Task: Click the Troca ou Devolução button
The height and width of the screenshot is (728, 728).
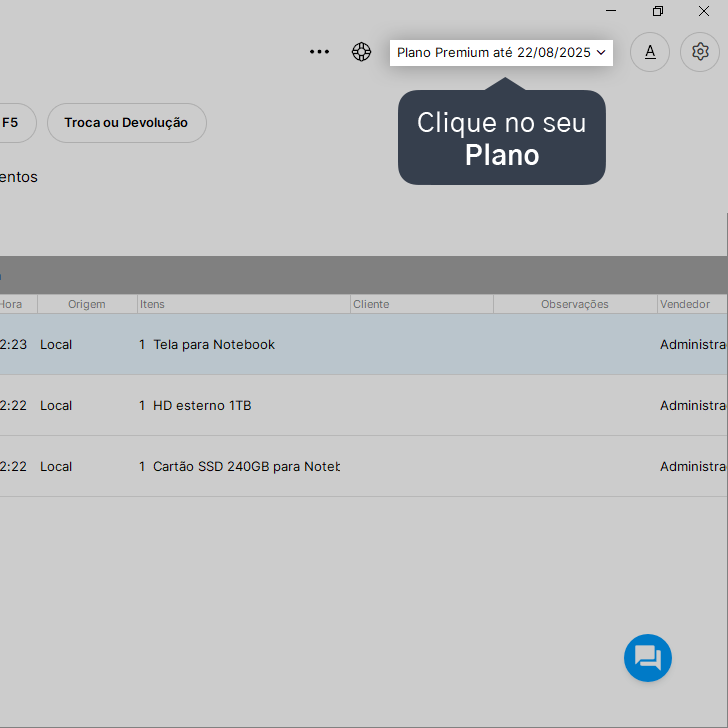Action: [127, 123]
